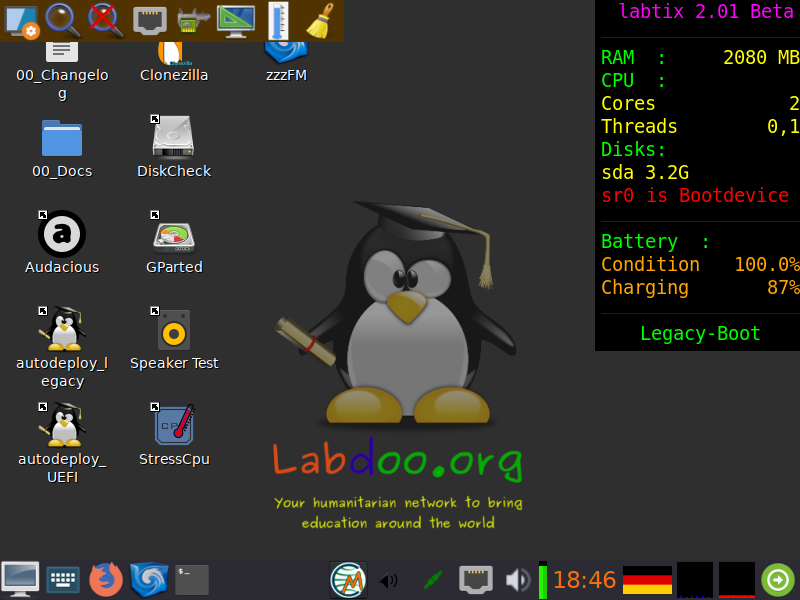The image size is (800, 600).
Task: Click the yellow broom cleanup icon
Action: (320, 20)
